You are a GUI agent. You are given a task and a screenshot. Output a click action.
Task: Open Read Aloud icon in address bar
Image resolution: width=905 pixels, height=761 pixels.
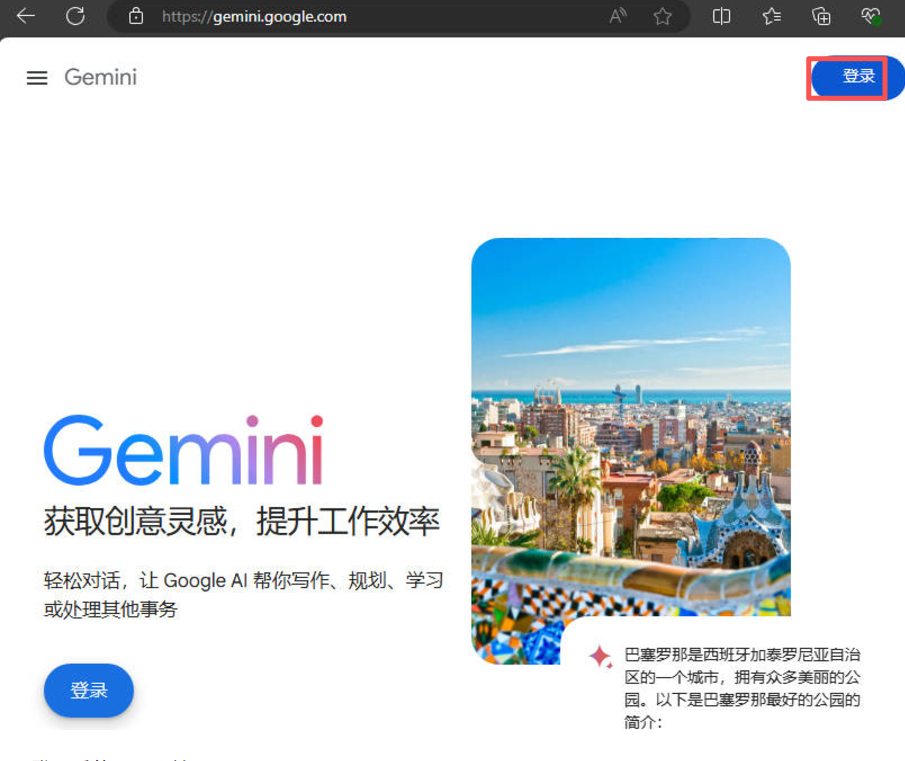(x=618, y=16)
